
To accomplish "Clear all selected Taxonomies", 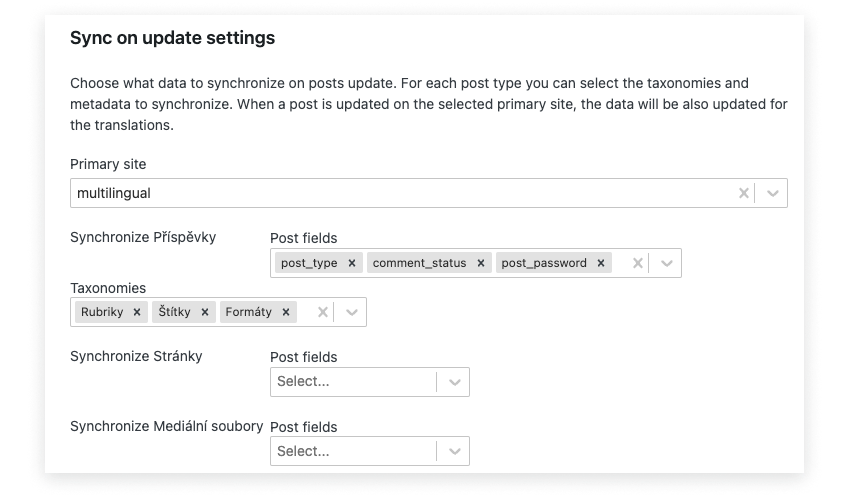I will point(323,312).
